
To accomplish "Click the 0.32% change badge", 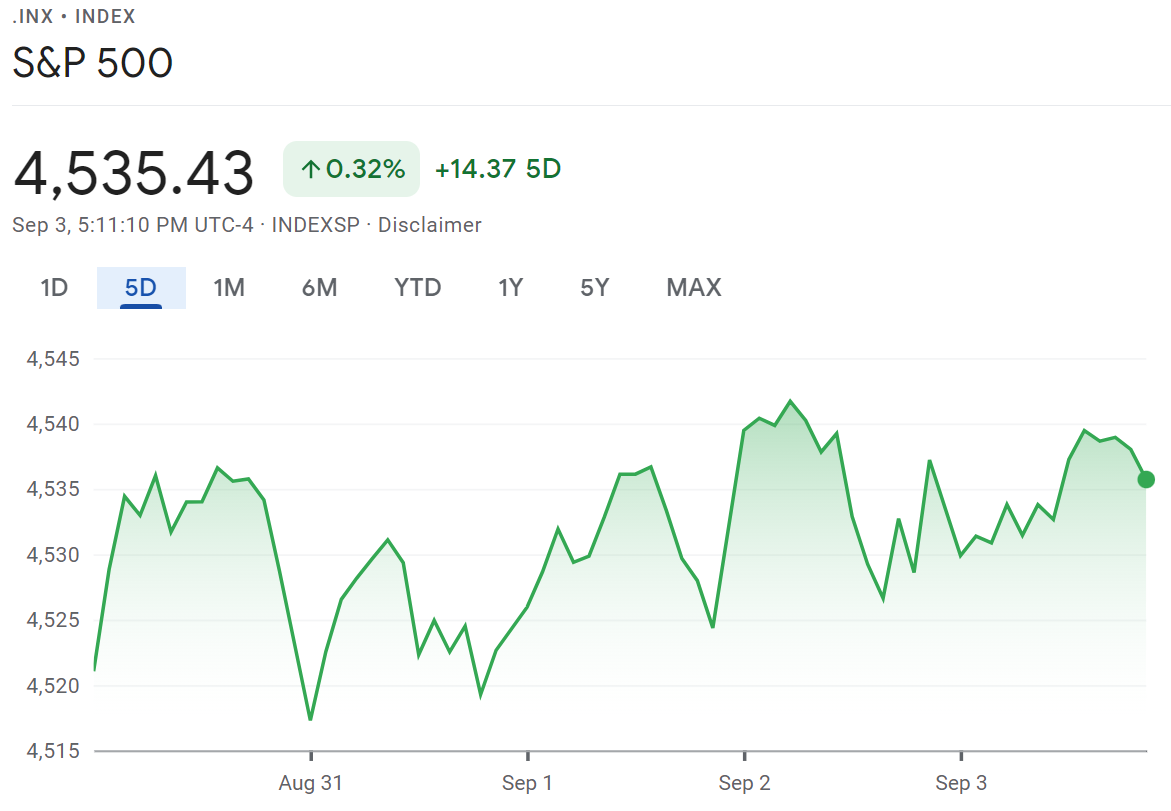I will [351, 169].
